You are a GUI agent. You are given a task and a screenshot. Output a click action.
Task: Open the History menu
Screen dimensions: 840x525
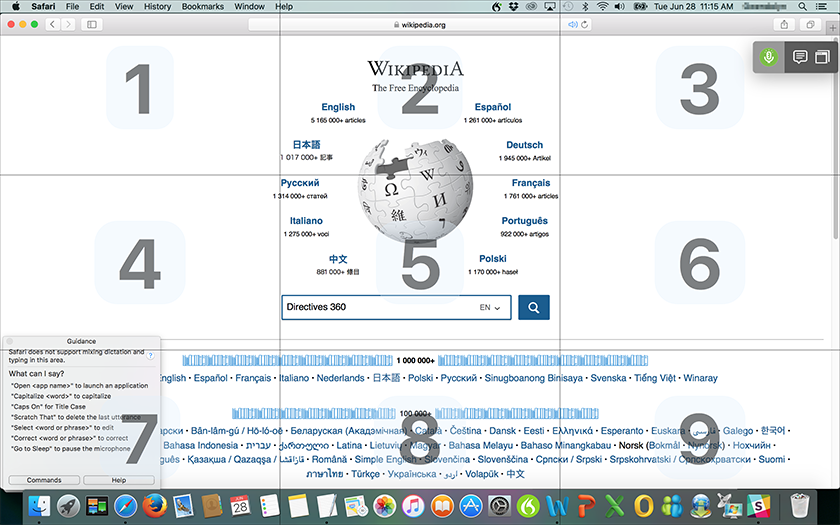point(158,6)
